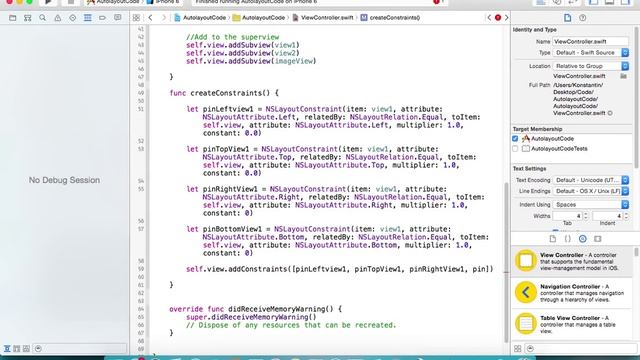Open the Text Encoding dropdown

[591, 180]
